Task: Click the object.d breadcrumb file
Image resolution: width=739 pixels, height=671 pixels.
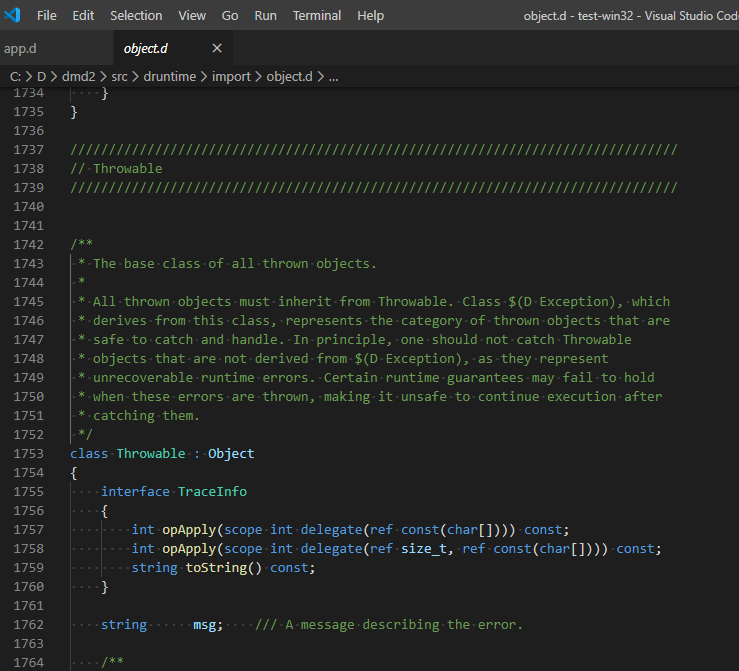Action: pyautogui.click(x=289, y=77)
